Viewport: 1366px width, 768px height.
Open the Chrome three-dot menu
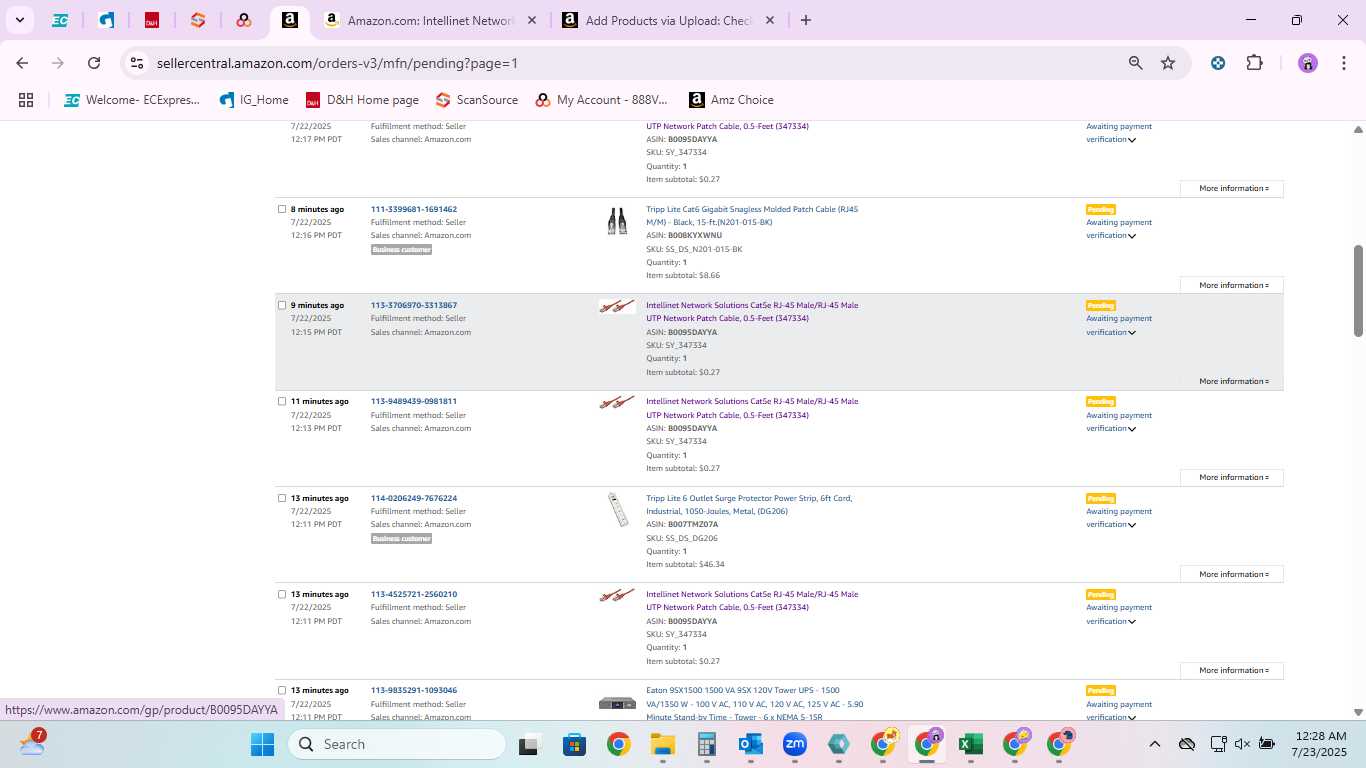pyautogui.click(x=1342, y=63)
